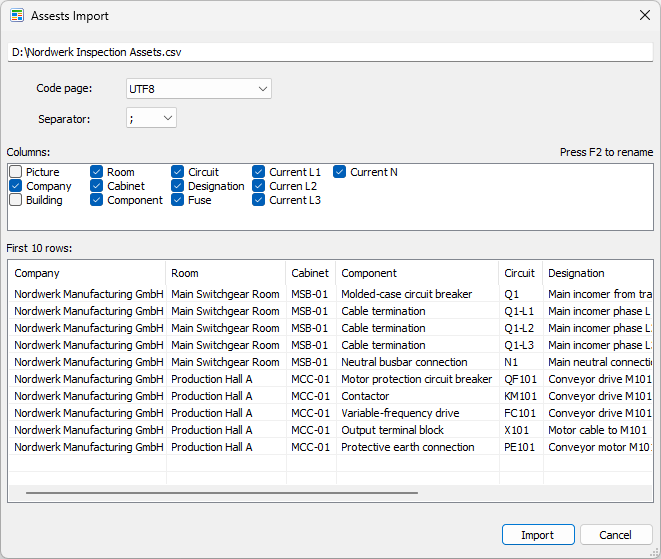
Task: Uncheck the Company column checkbox
Action: (16, 186)
